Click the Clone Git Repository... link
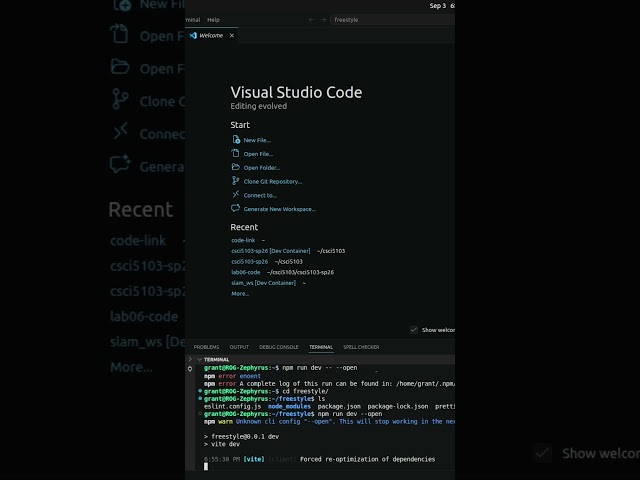 pyautogui.click(x=273, y=182)
